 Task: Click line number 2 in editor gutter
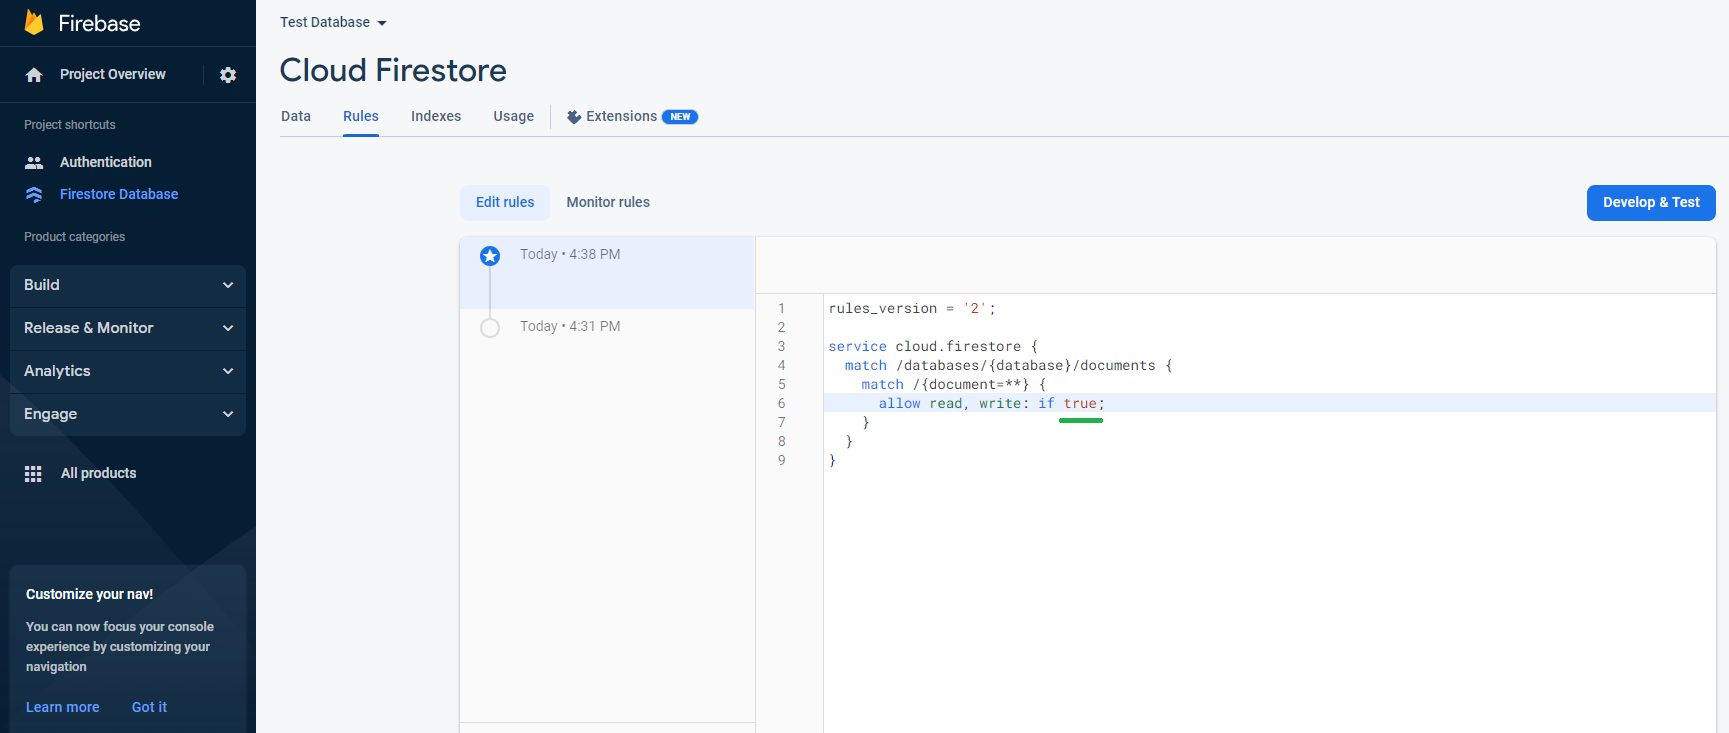[x=782, y=327]
